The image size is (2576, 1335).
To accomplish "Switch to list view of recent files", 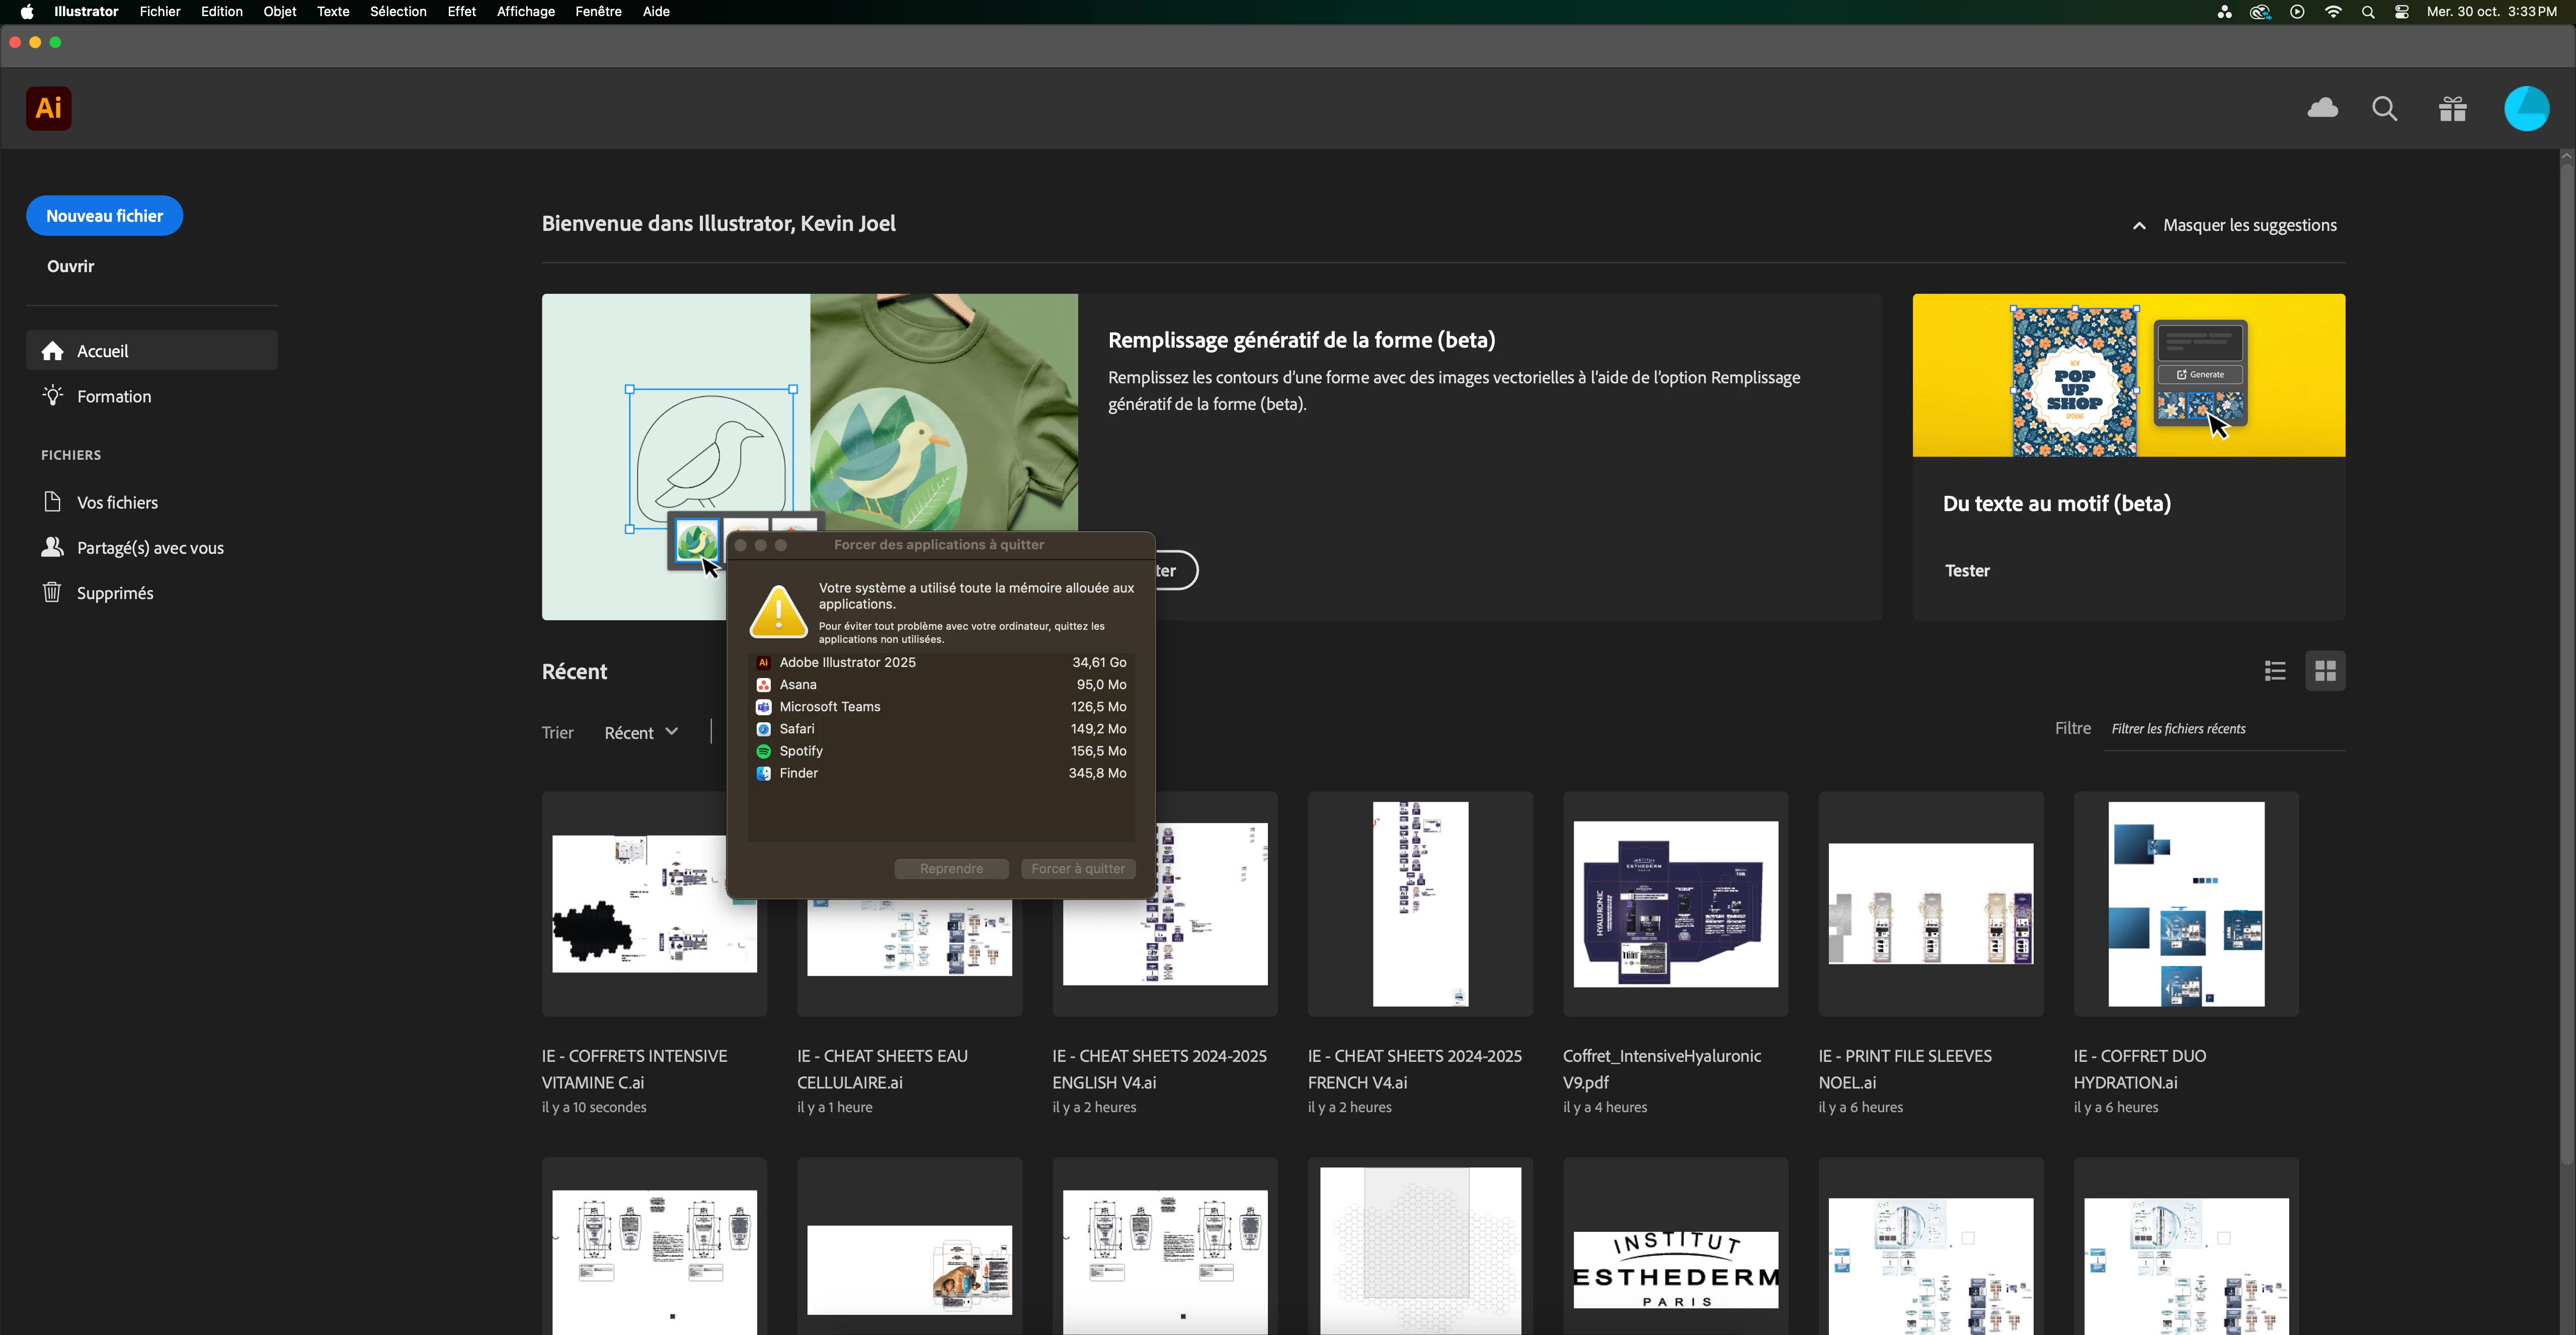I will [x=2275, y=671].
